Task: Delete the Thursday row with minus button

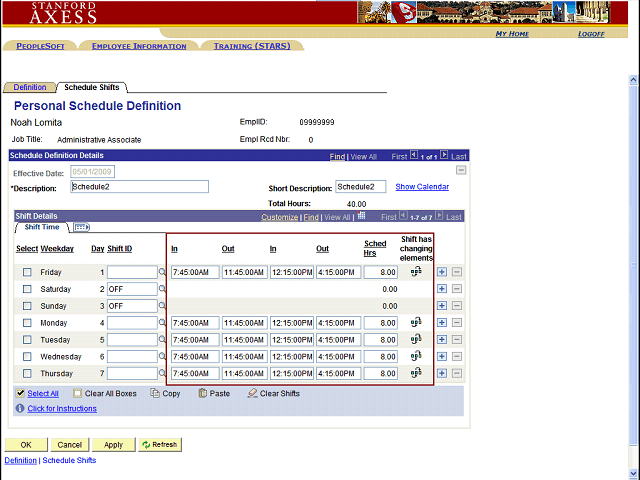Action: (x=457, y=374)
